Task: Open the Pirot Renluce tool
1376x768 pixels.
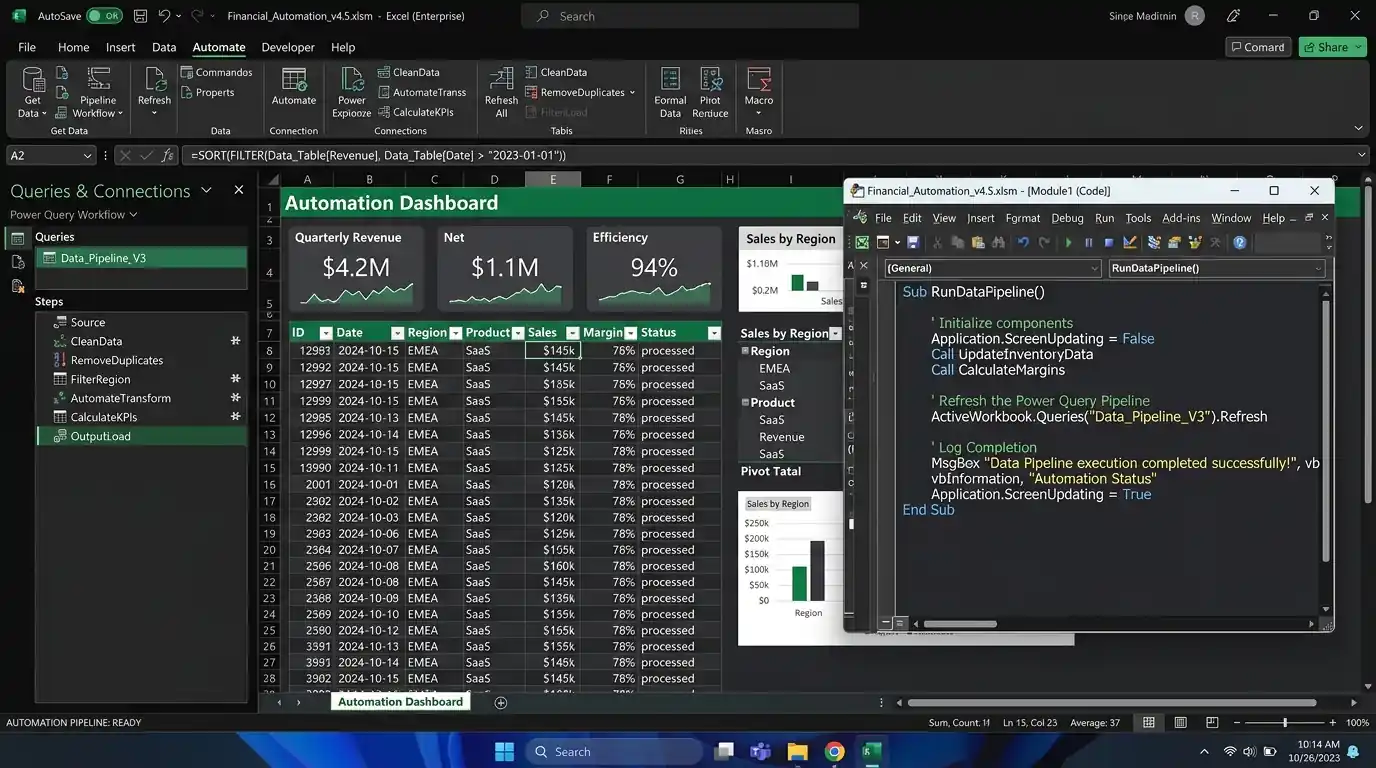Action: click(x=710, y=92)
